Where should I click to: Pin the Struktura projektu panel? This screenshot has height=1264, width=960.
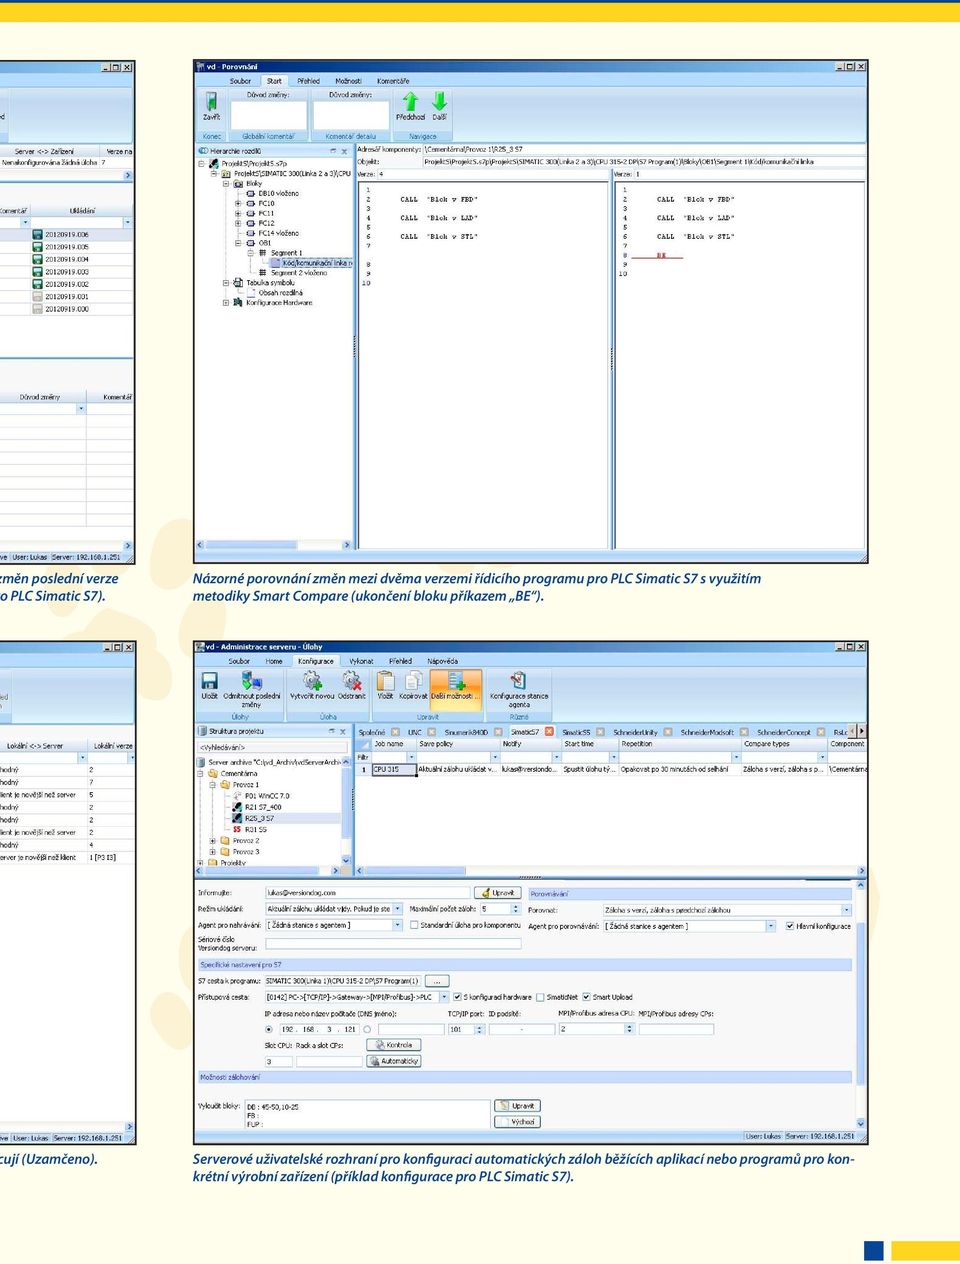(x=333, y=731)
